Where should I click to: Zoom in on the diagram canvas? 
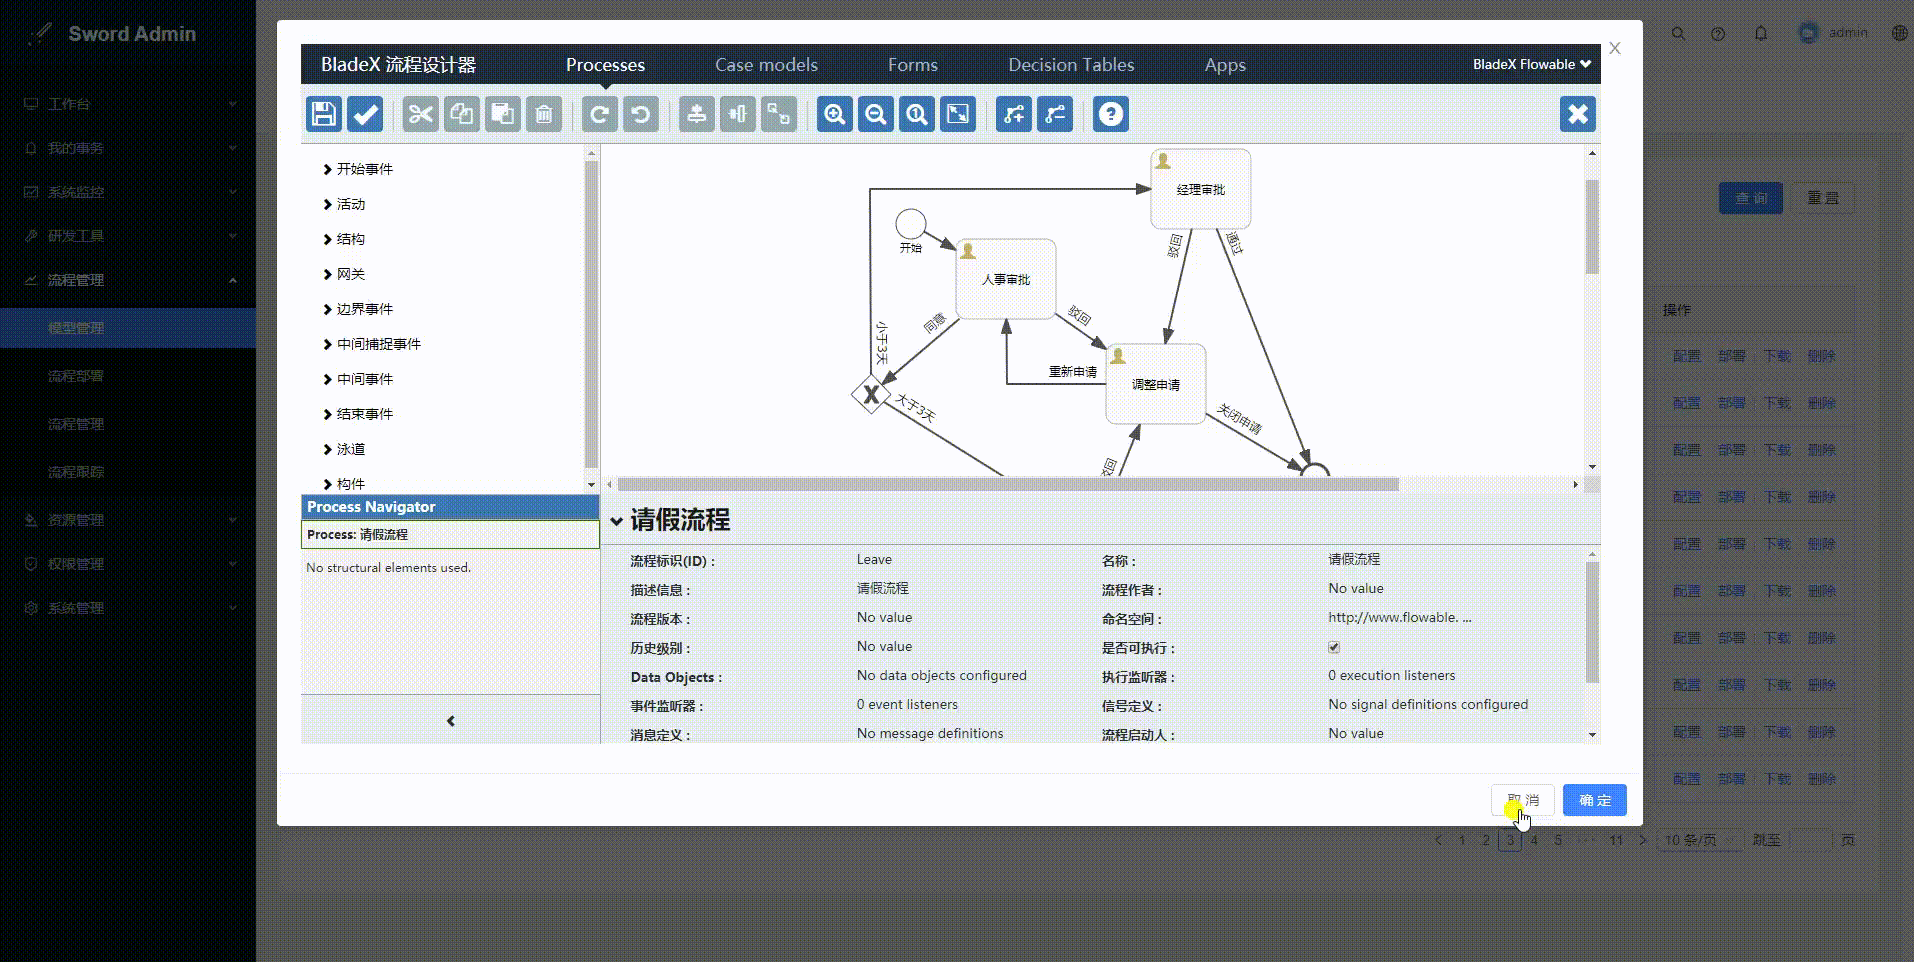coord(835,114)
